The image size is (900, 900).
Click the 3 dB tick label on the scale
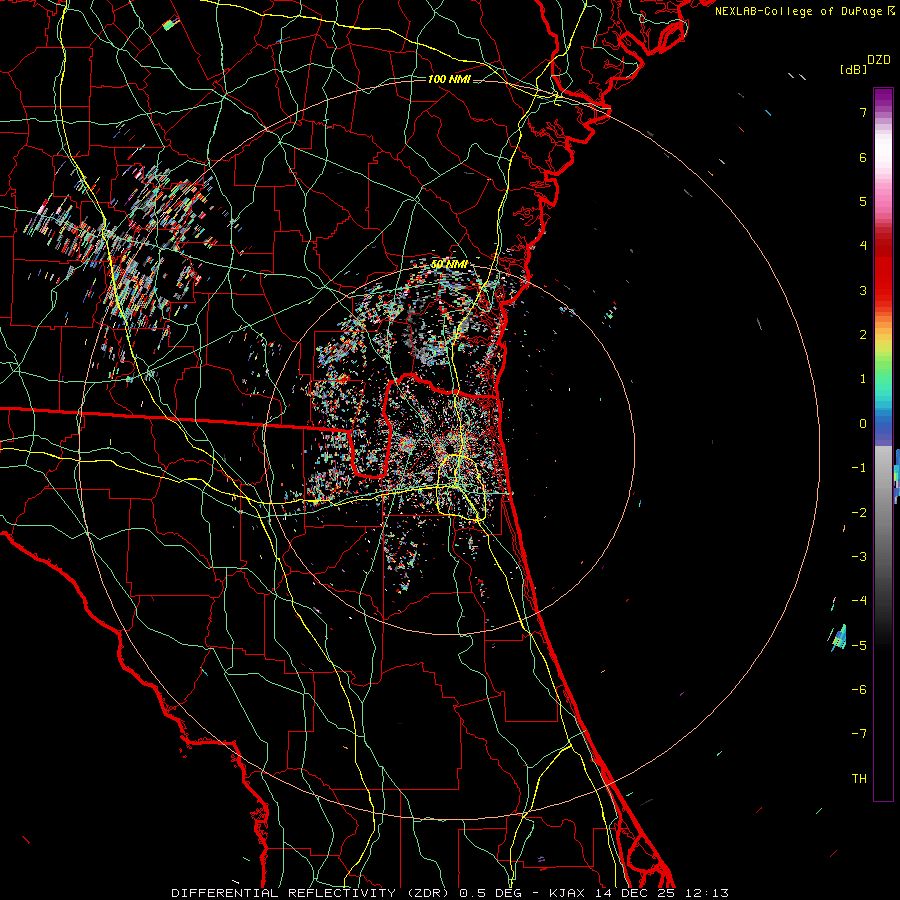pos(863,290)
